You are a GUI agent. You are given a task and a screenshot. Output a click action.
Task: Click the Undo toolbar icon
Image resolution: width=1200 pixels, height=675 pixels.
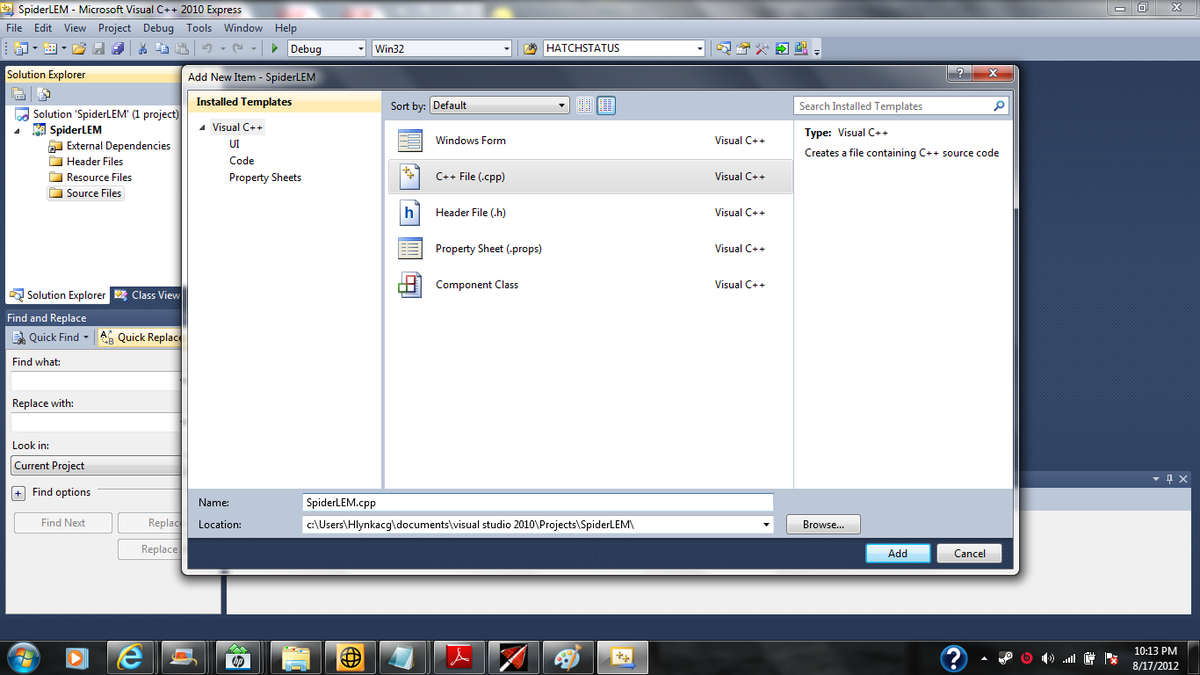tap(206, 48)
